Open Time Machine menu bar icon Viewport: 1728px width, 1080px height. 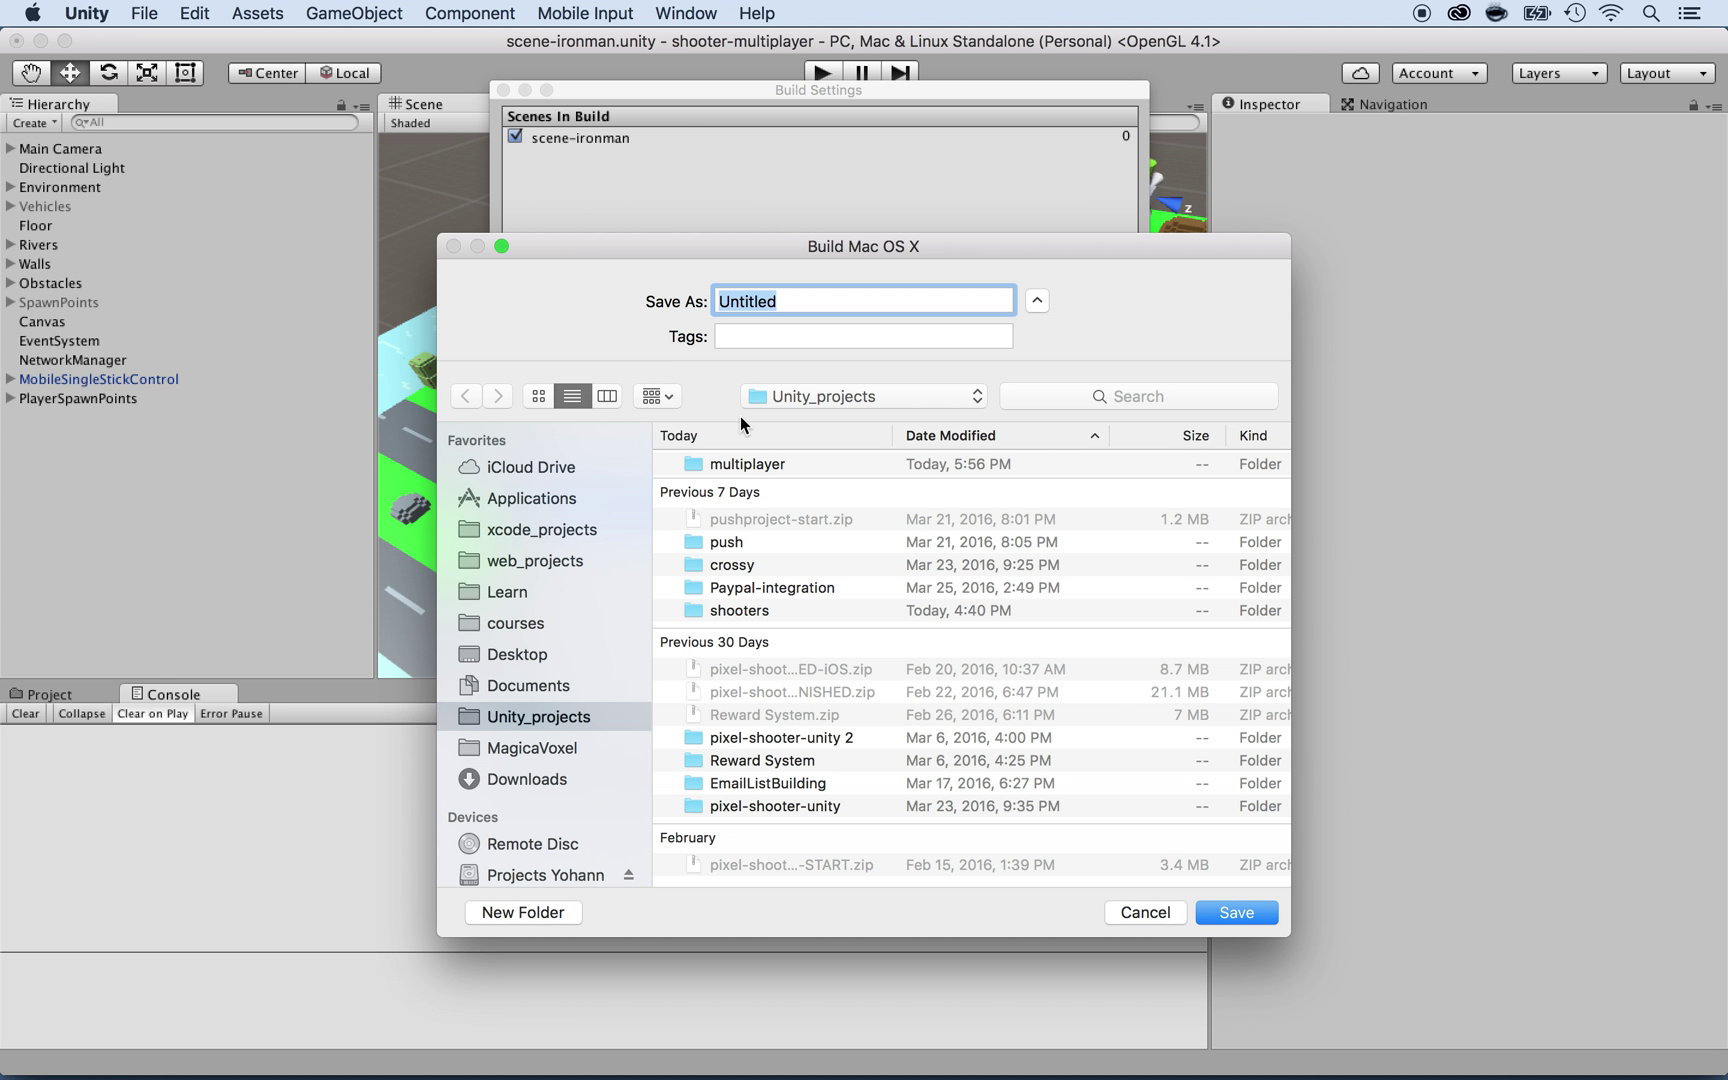tap(1575, 13)
